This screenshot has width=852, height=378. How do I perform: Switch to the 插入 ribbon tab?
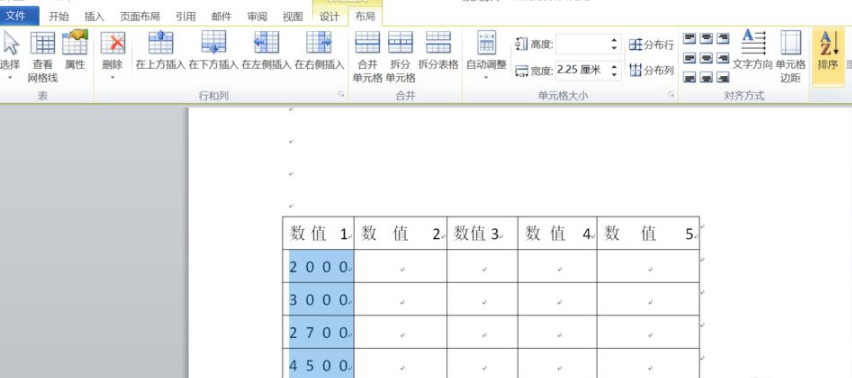tap(94, 16)
